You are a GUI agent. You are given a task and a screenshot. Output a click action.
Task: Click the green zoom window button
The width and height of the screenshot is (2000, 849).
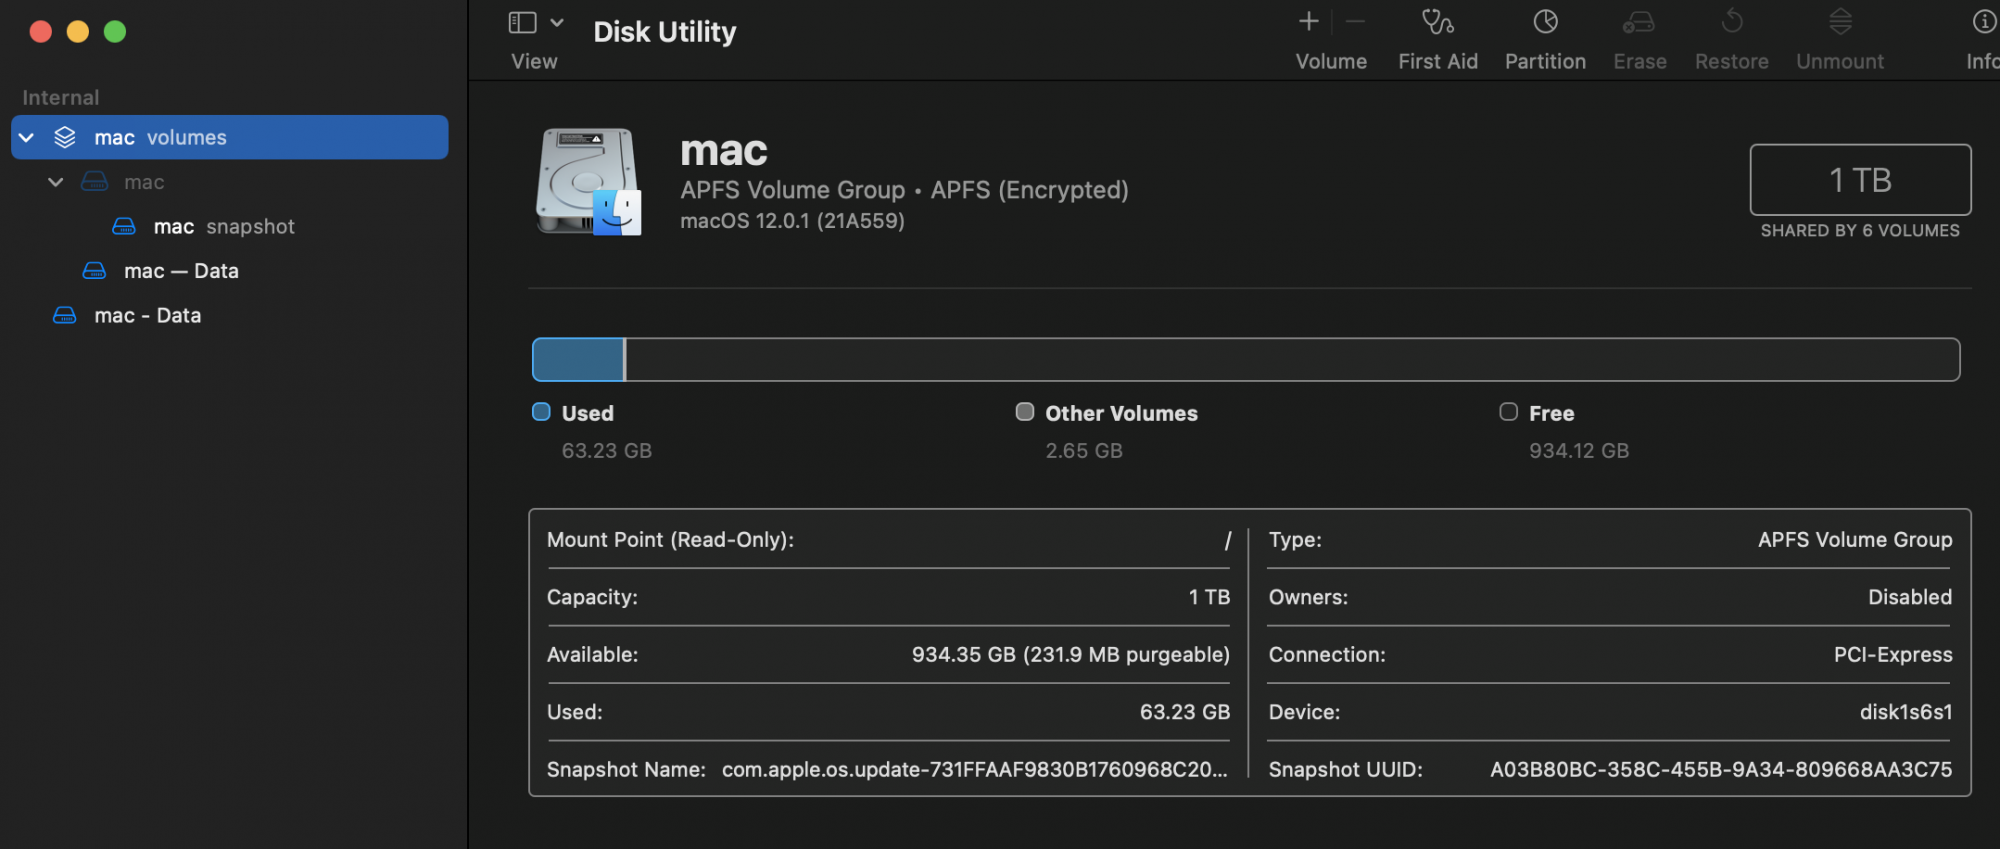click(x=115, y=32)
